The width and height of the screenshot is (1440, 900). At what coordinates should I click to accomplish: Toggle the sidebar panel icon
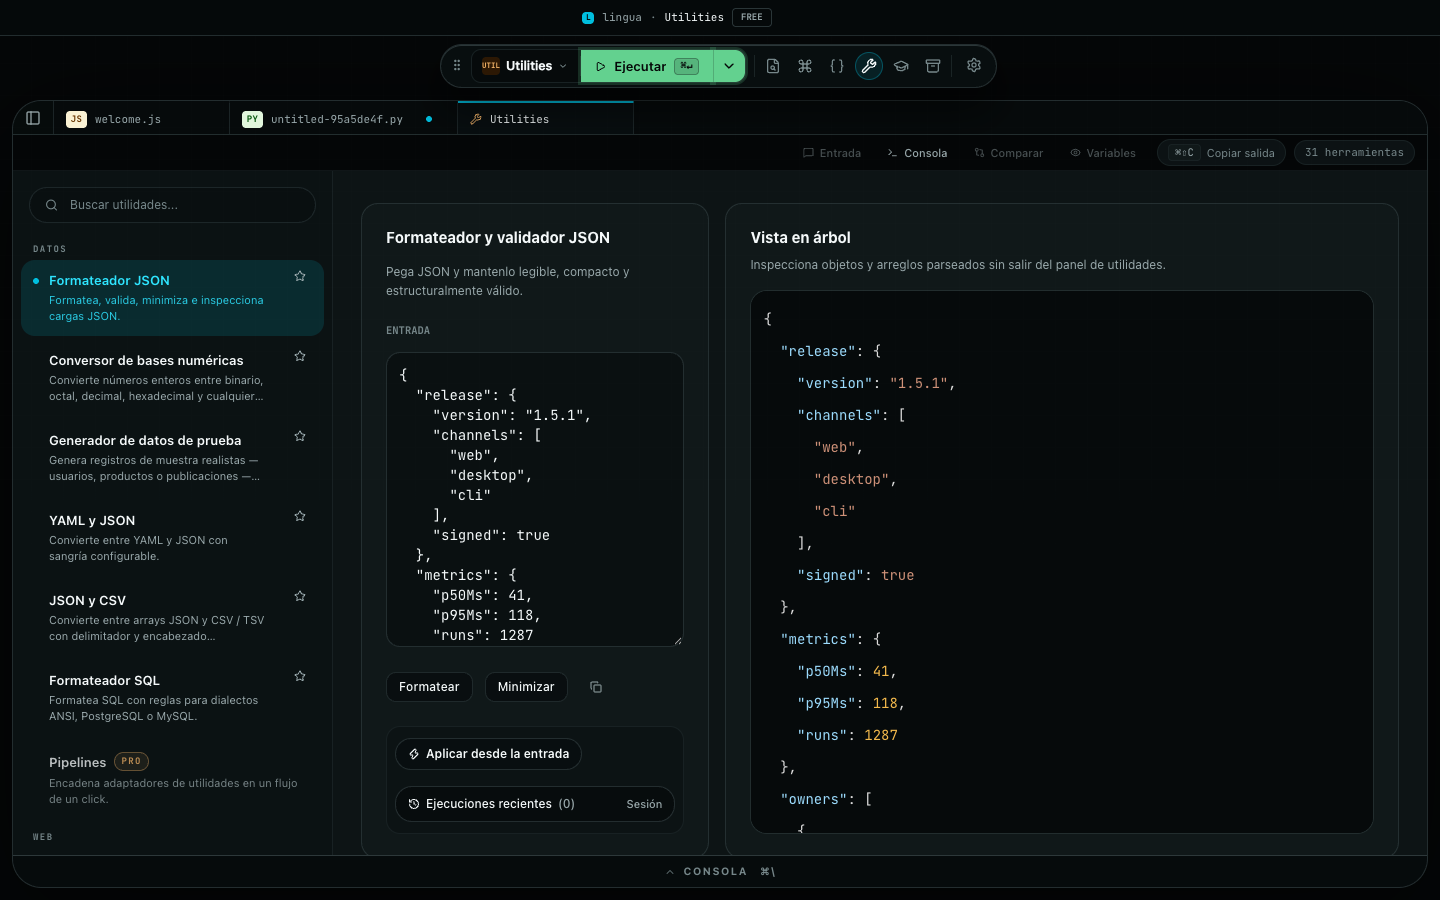click(x=33, y=118)
